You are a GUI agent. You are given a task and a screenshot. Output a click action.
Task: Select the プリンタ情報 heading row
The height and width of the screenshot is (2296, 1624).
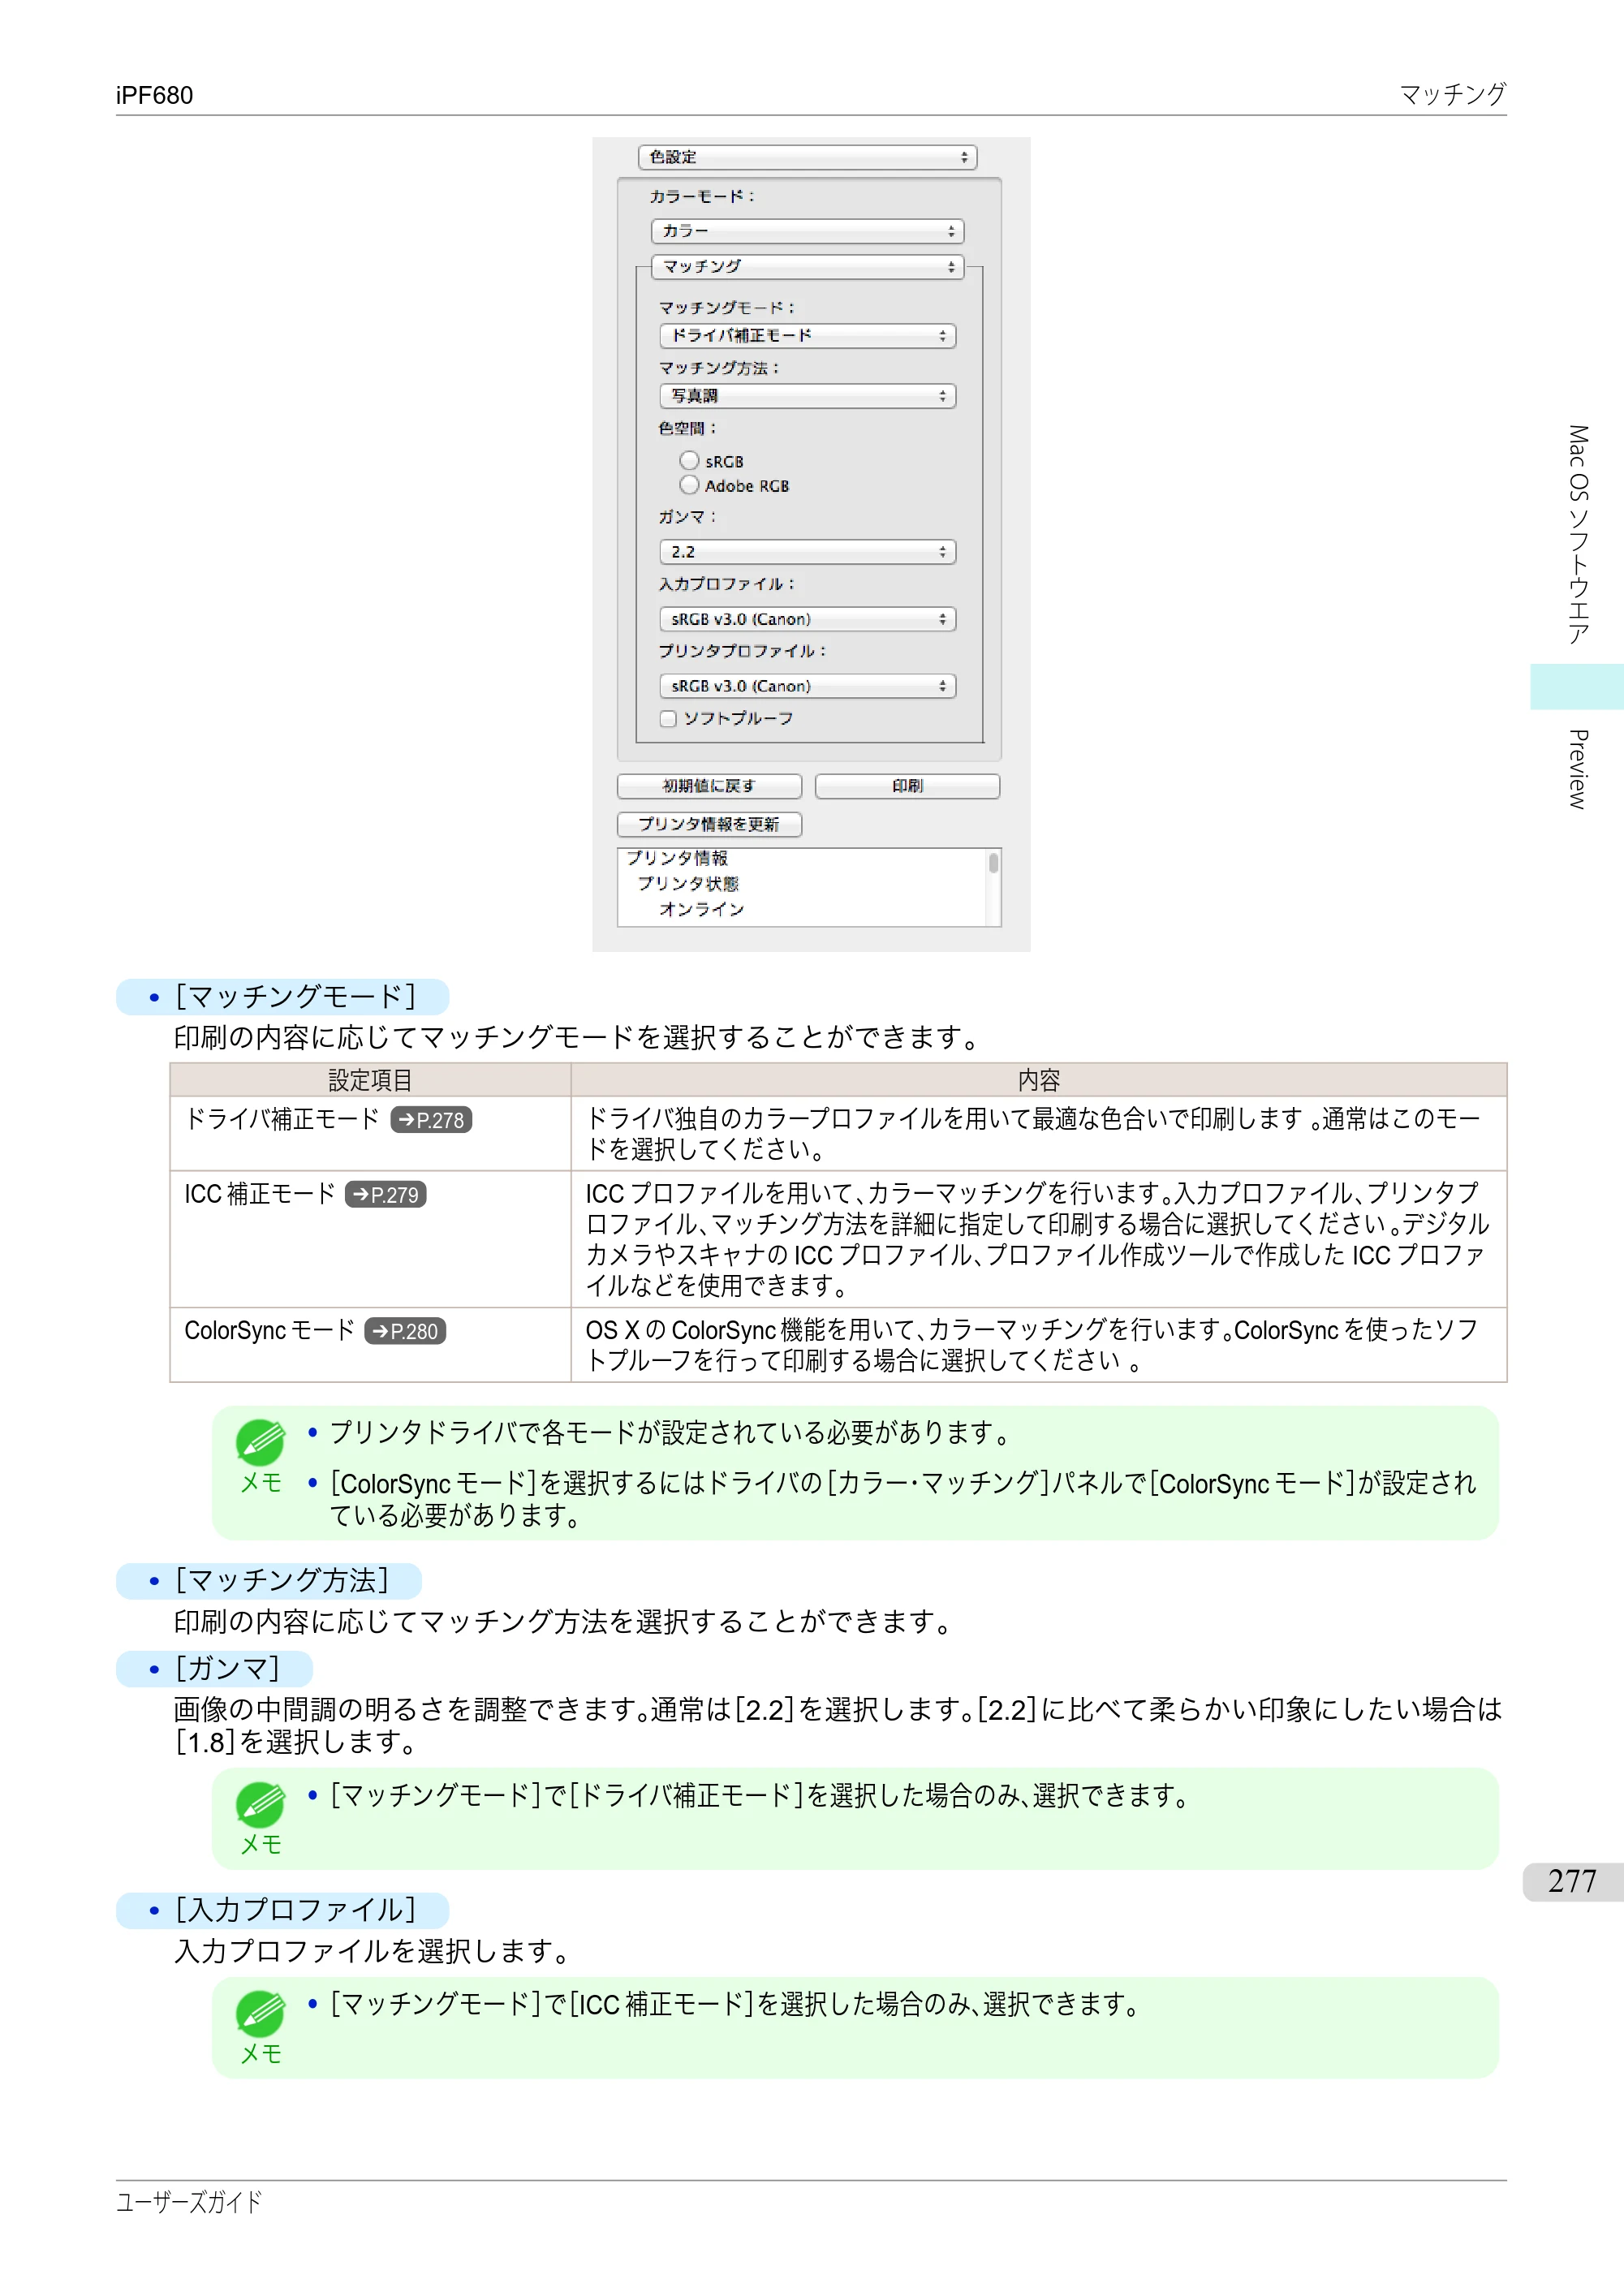677,858
